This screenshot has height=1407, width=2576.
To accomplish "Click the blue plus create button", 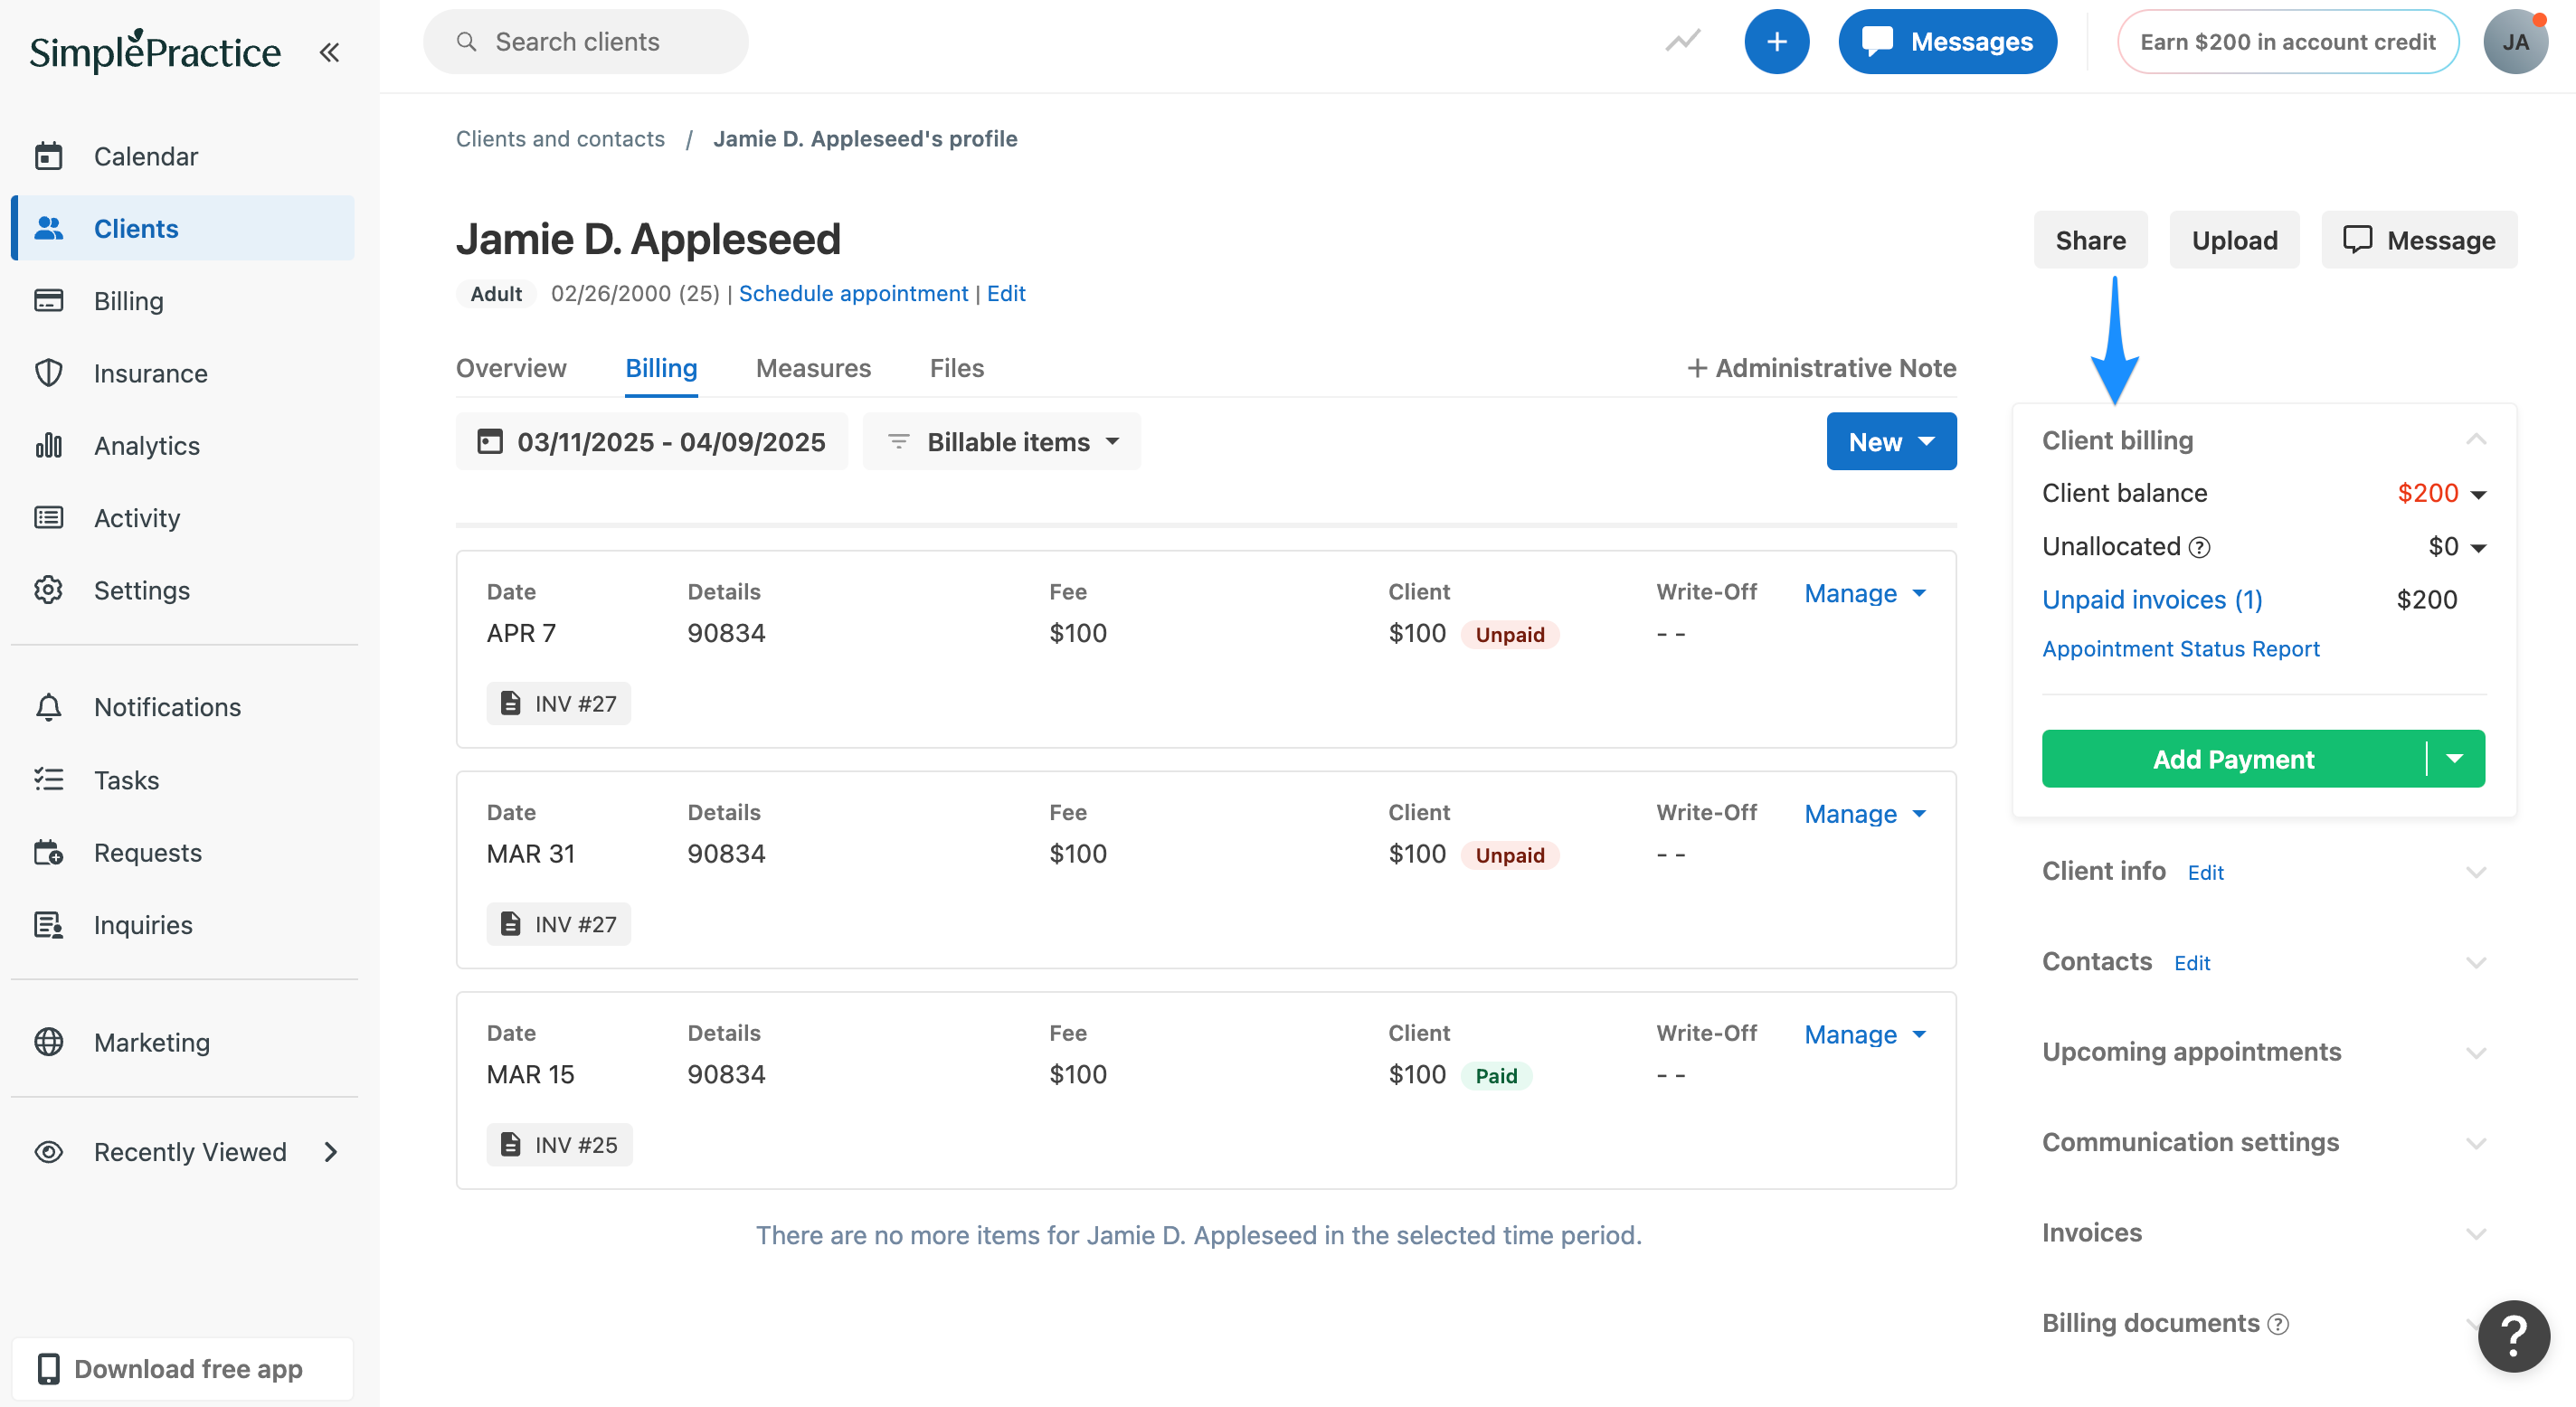I will coord(1776,42).
